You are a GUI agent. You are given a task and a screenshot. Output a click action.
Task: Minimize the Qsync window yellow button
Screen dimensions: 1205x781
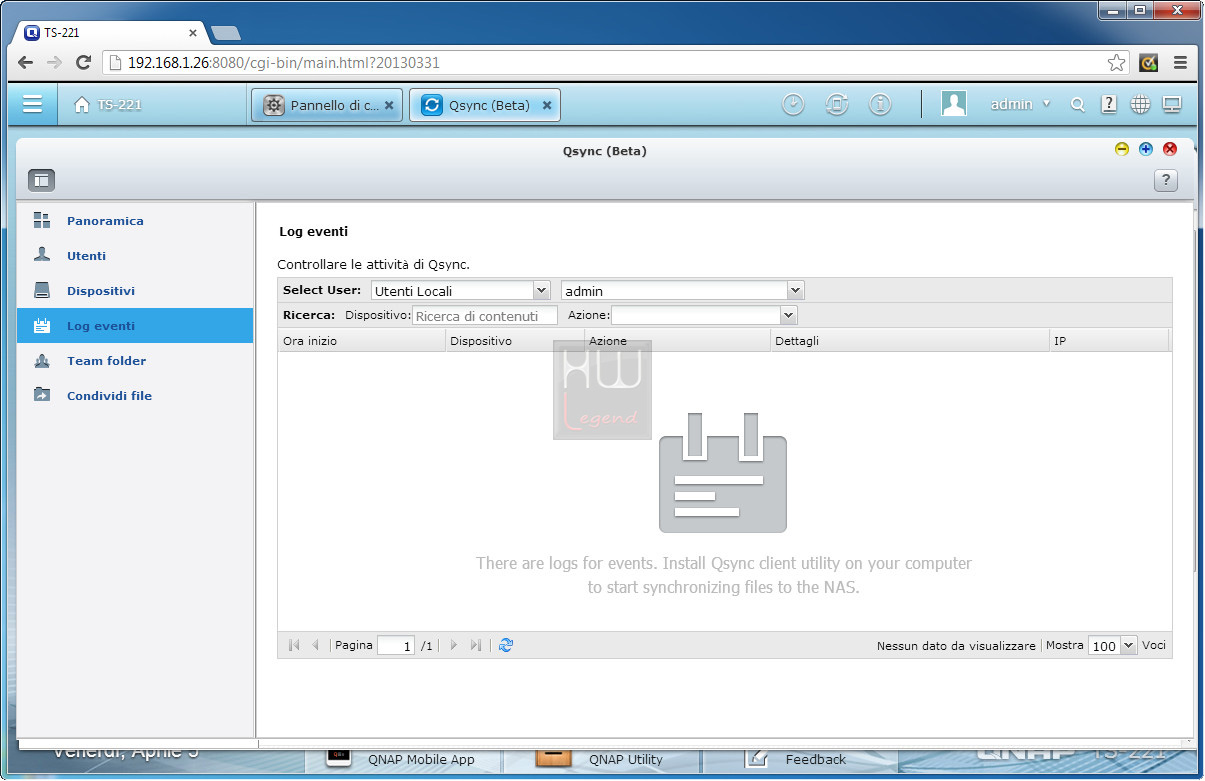(x=1122, y=149)
